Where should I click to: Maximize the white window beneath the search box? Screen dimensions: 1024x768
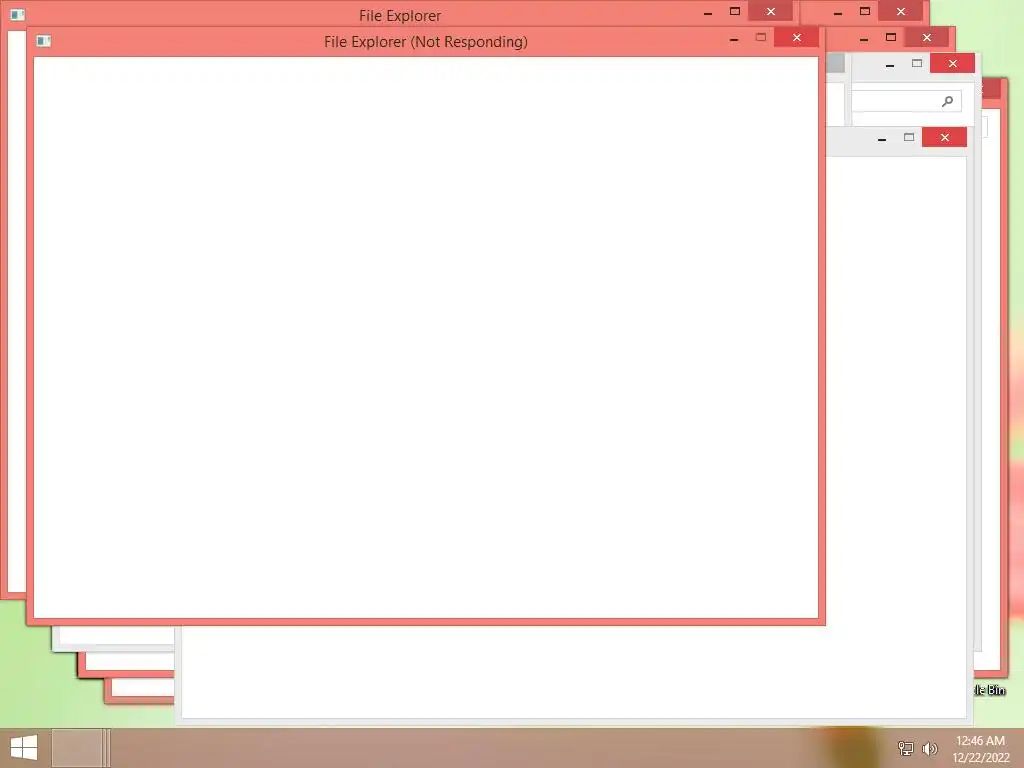pos(909,137)
